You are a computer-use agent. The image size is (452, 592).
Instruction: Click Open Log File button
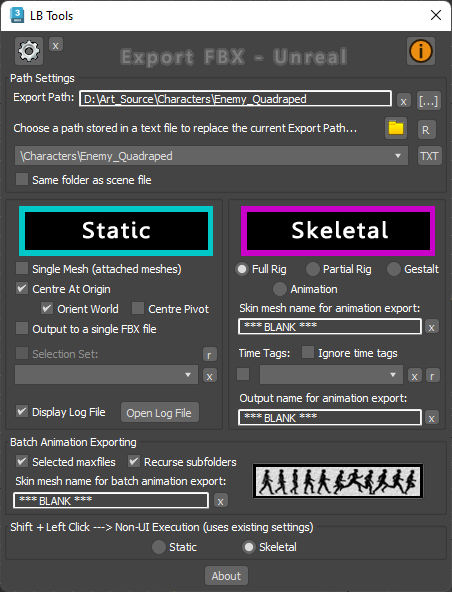tap(160, 412)
